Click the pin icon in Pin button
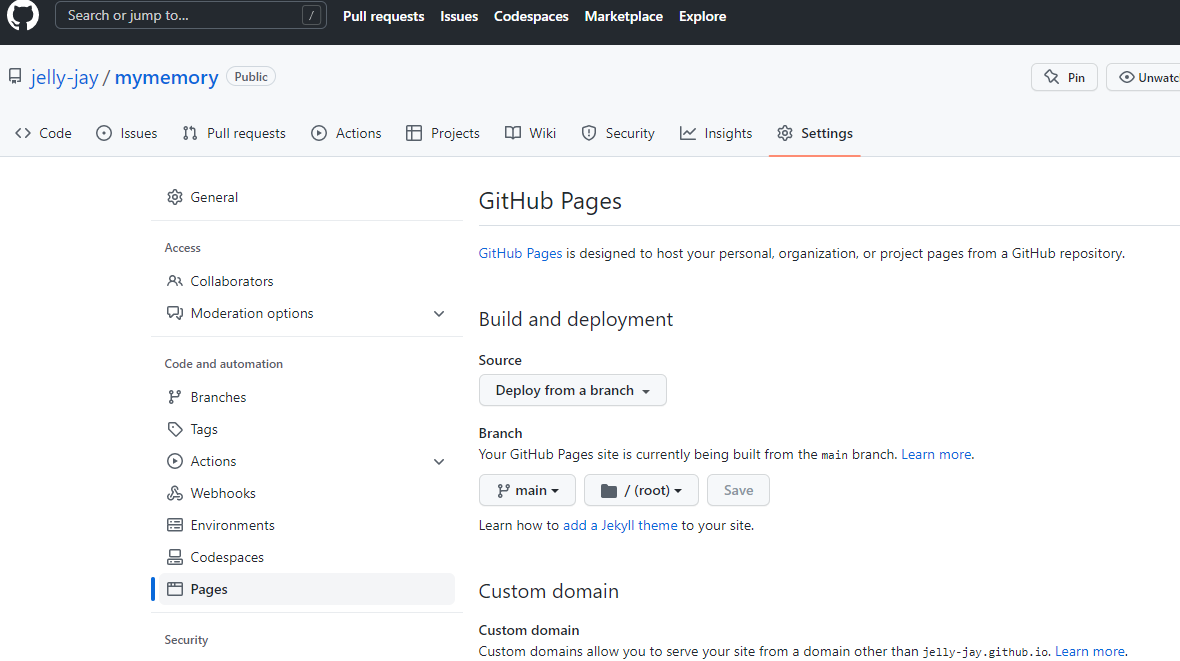Screen dimensions: 1180x661 (1051, 77)
